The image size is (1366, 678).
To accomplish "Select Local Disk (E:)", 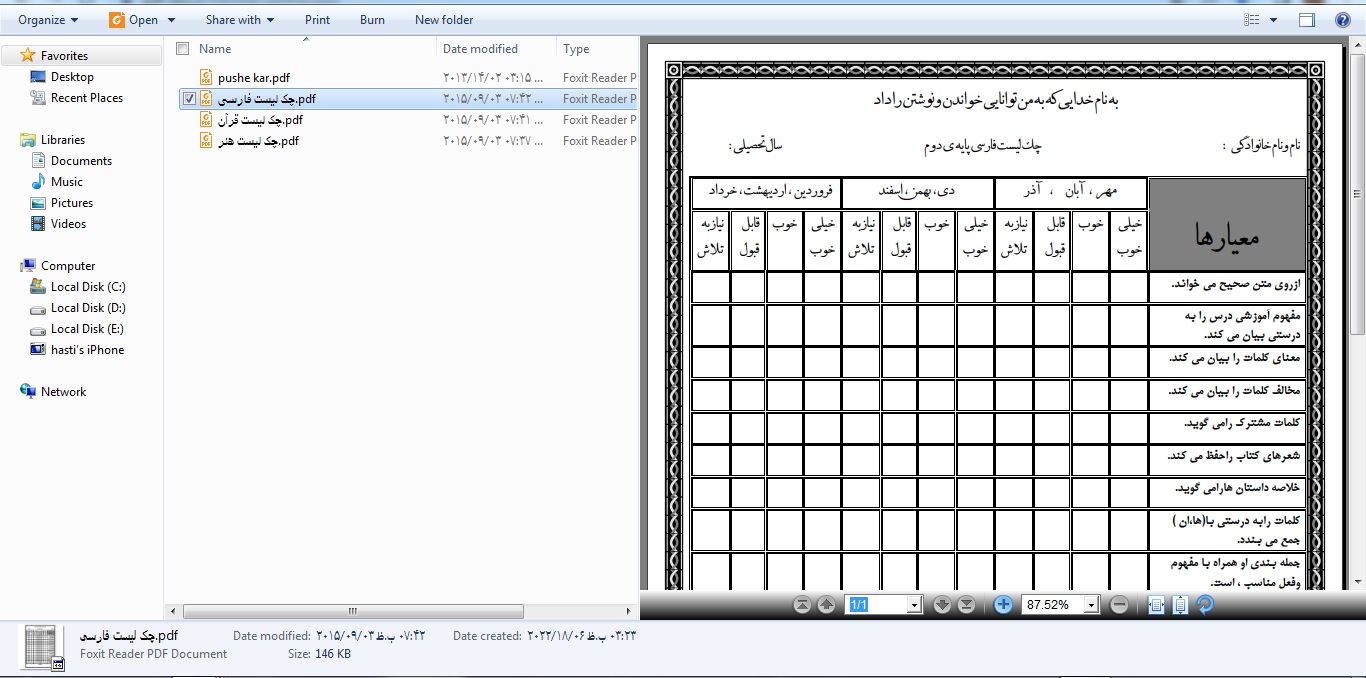I will (x=88, y=329).
